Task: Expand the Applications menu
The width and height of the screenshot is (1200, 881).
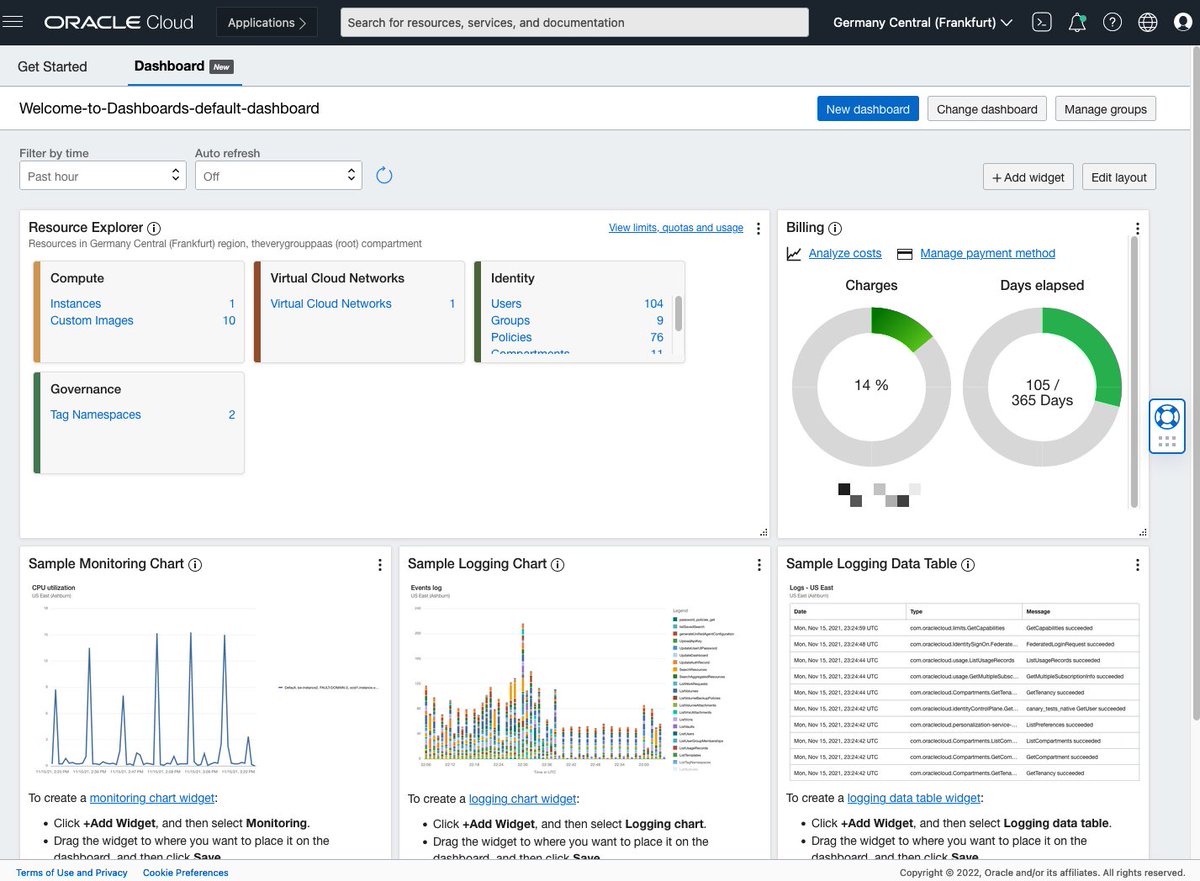Action: click(x=267, y=22)
